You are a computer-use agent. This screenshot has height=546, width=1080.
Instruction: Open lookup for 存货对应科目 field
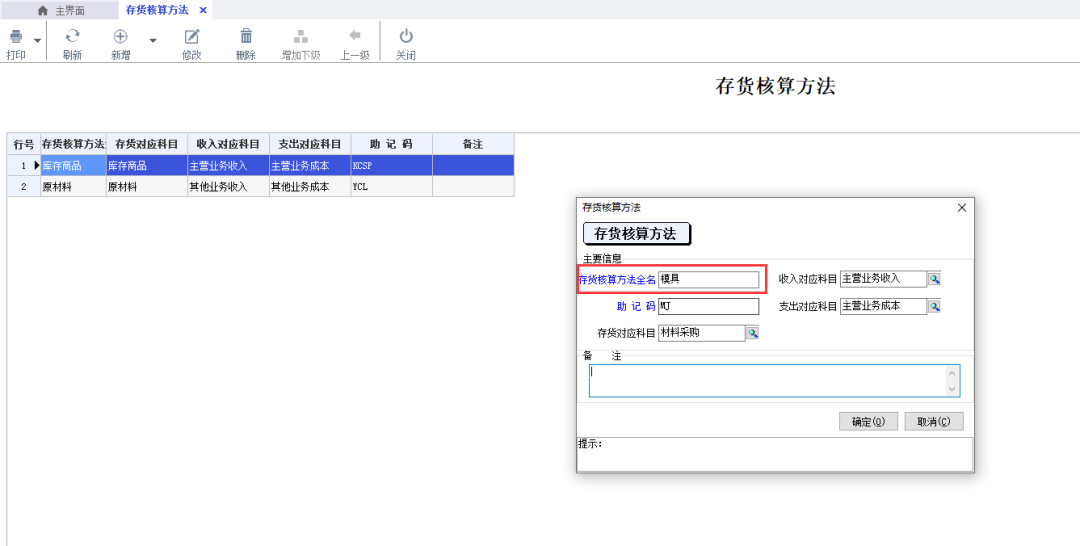pyautogui.click(x=752, y=333)
